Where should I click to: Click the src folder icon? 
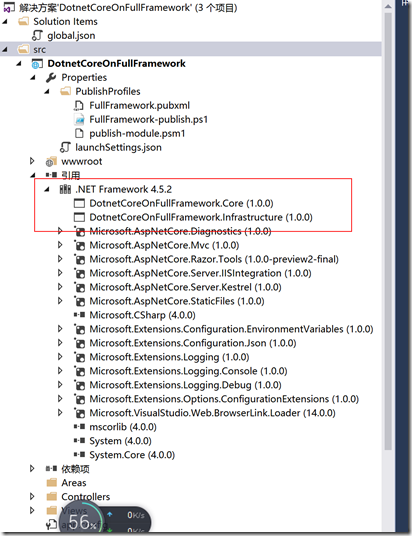23,50
